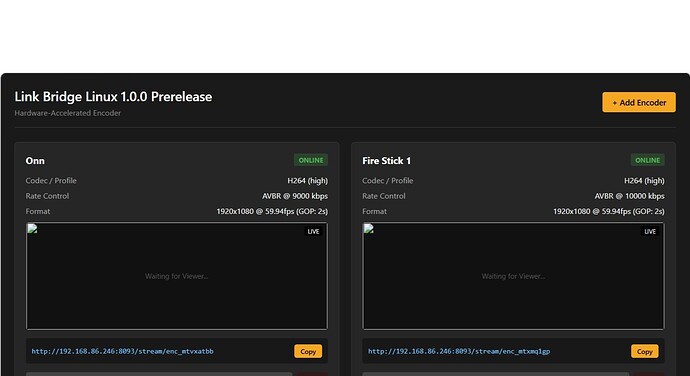The image size is (690, 376).
Task: Click the LIVE badge on Fire Stick 1 preview
Action: (650, 232)
